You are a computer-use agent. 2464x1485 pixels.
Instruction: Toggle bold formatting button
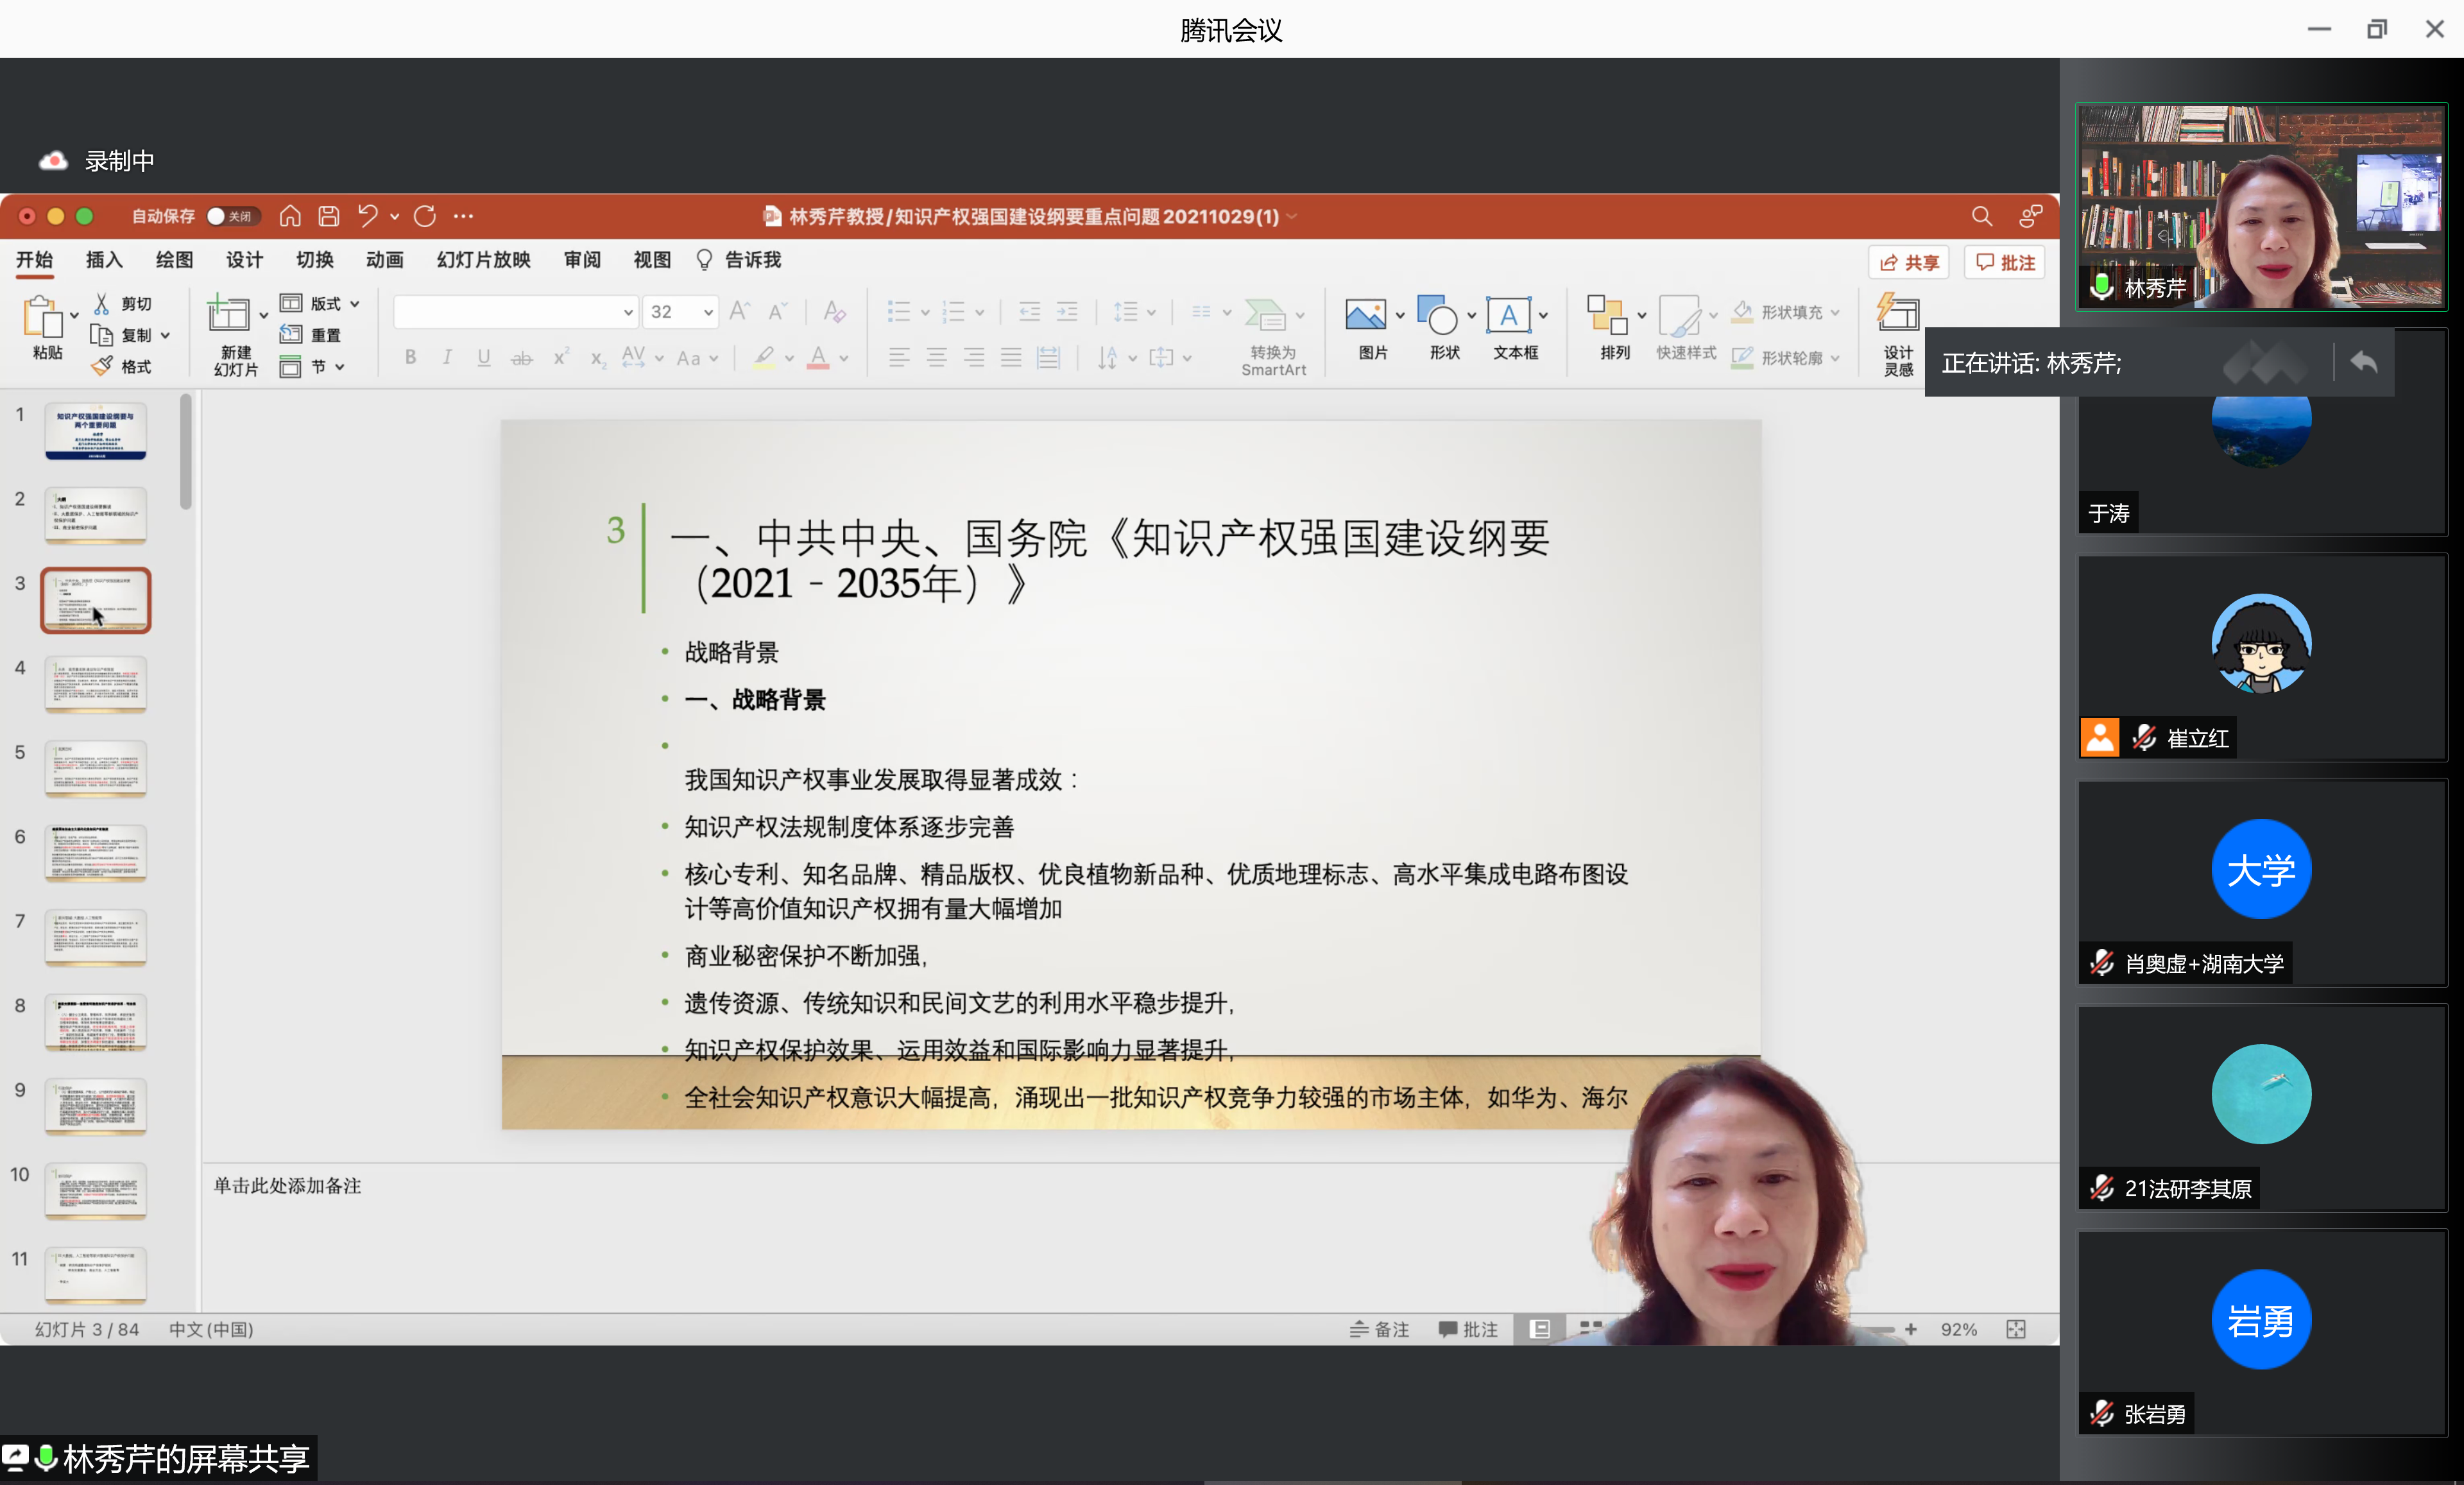(410, 358)
